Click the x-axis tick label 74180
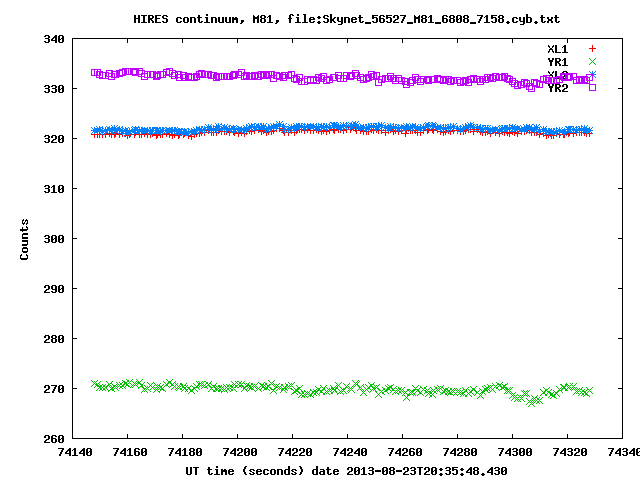Image resolution: width=640 pixels, height=480 pixels. click(x=185, y=452)
